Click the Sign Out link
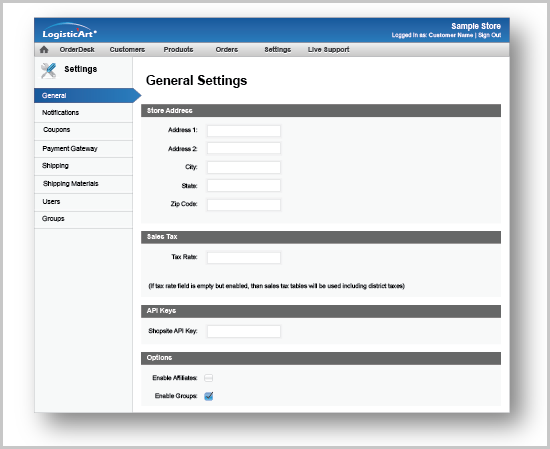 point(489,35)
